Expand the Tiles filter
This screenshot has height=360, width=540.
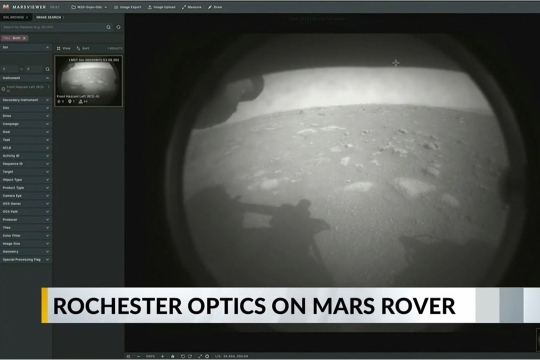pyautogui.click(x=26, y=228)
